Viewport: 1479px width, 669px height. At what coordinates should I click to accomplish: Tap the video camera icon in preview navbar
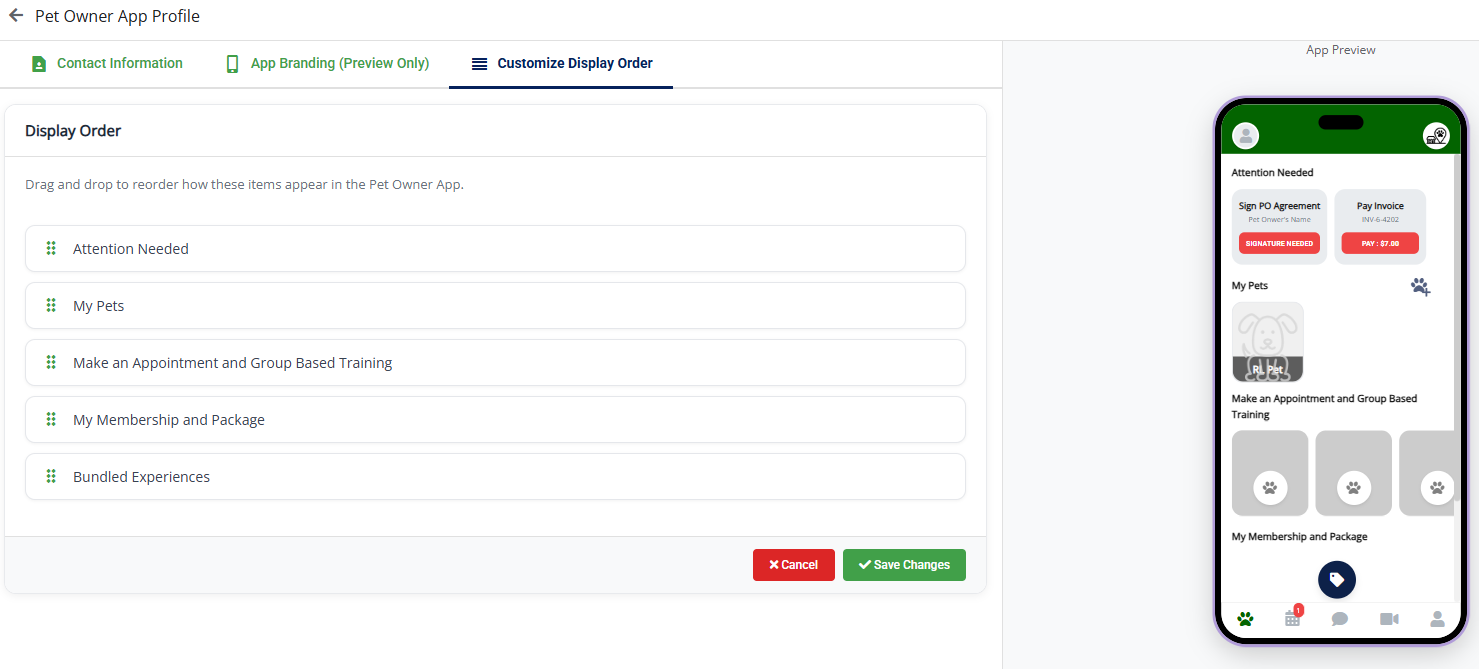pyautogui.click(x=1389, y=619)
